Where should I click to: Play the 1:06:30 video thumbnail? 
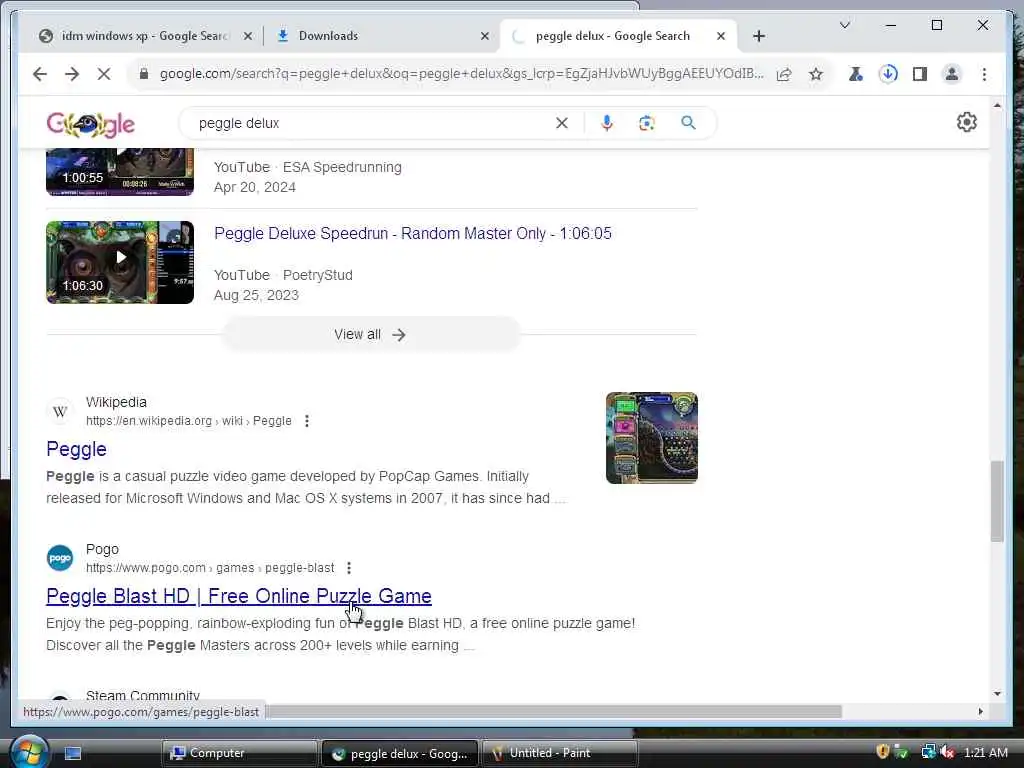(120, 263)
